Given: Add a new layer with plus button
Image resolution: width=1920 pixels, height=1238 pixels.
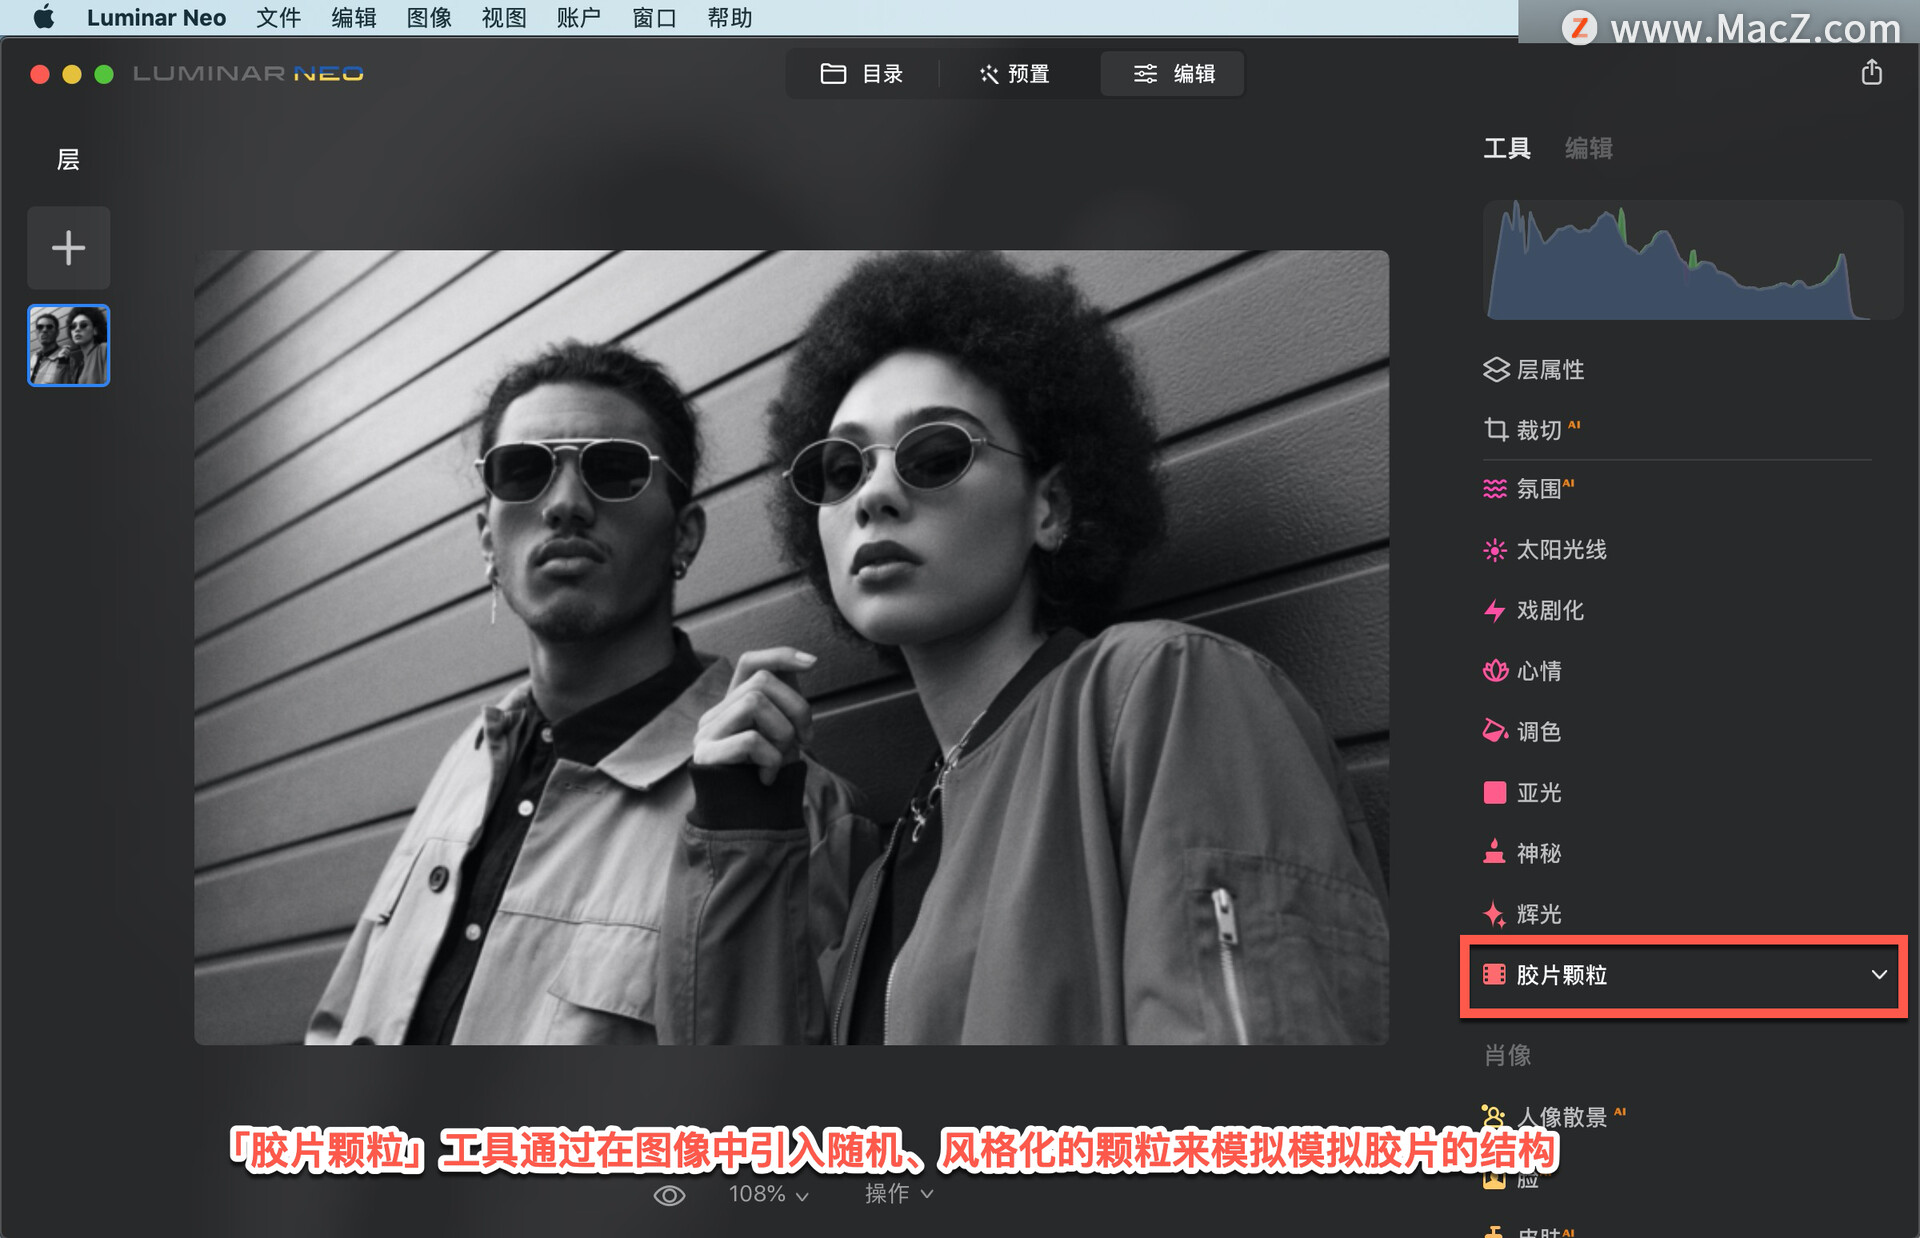Looking at the screenshot, I should (68, 248).
